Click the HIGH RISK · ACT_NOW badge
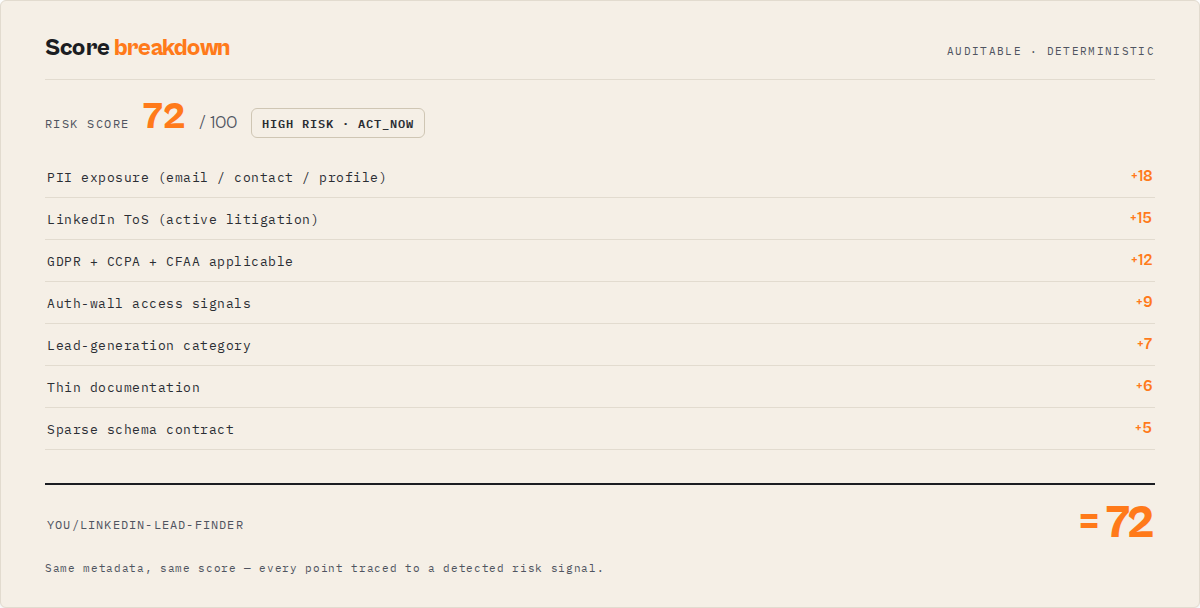 click(x=338, y=123)
